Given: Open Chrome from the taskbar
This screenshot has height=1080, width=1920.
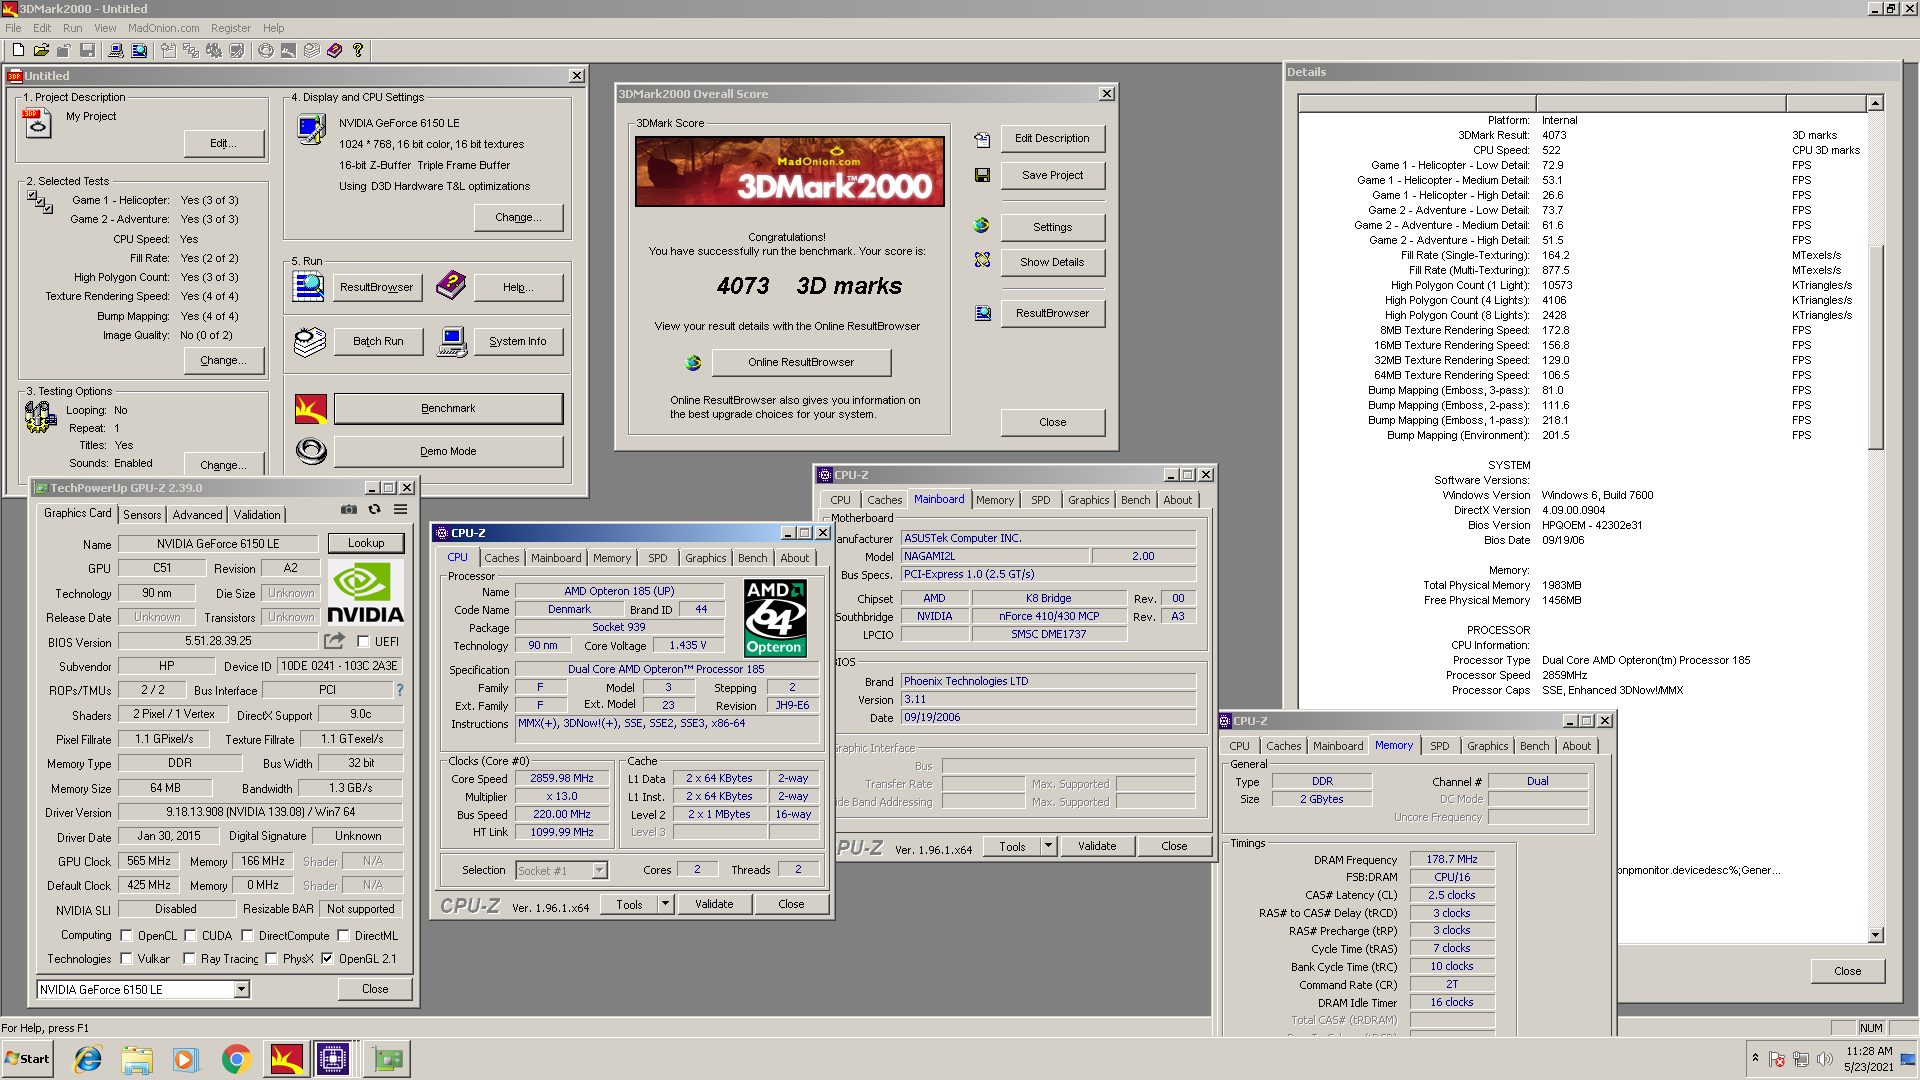Looking at the screenshot, I should tap(236, 1059).
